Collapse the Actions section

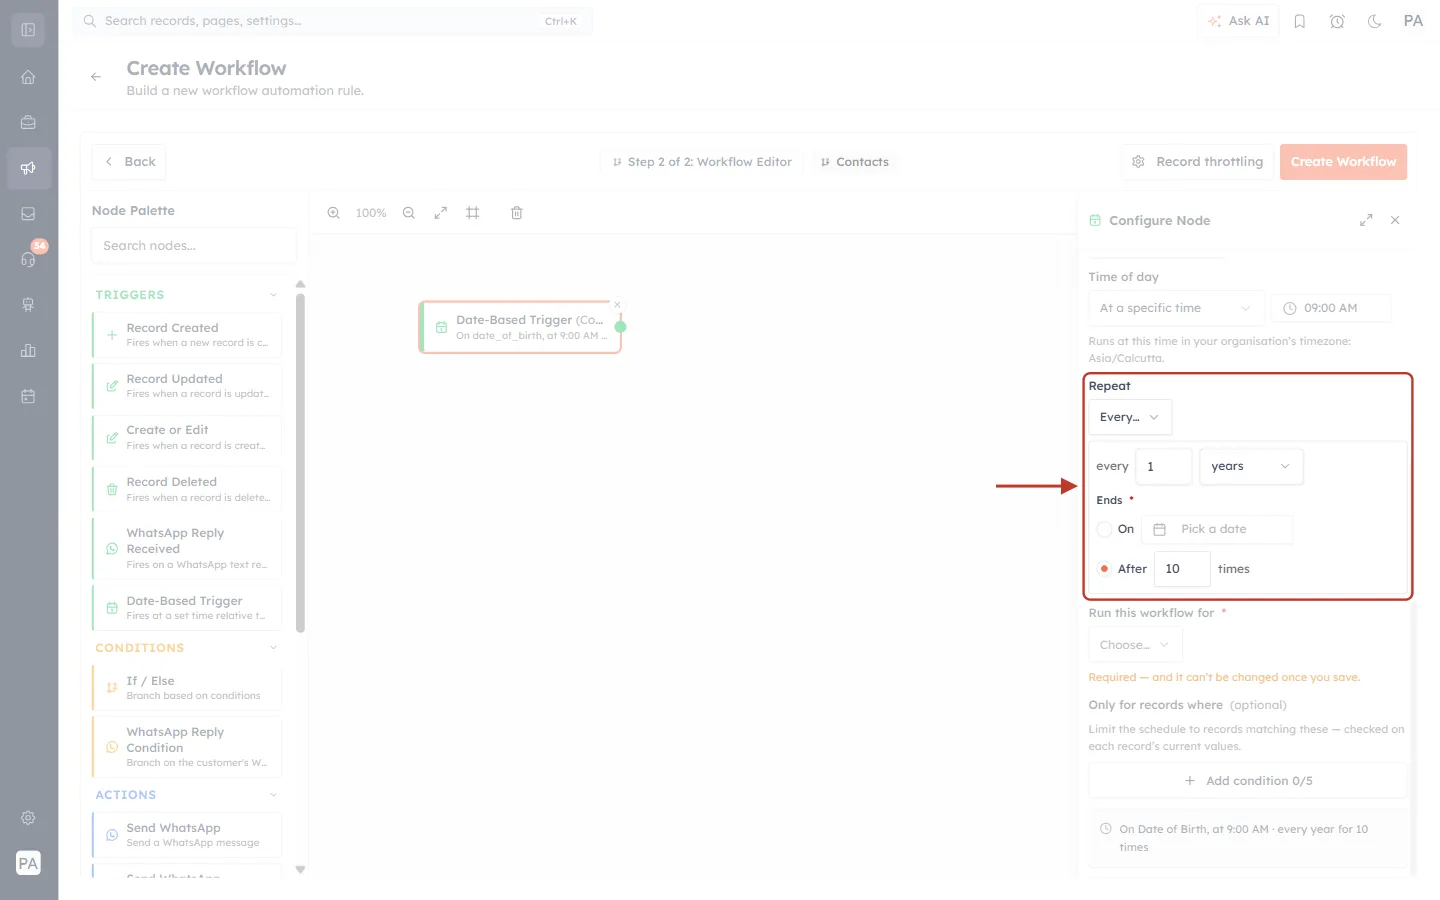click(x=273, y=795)
